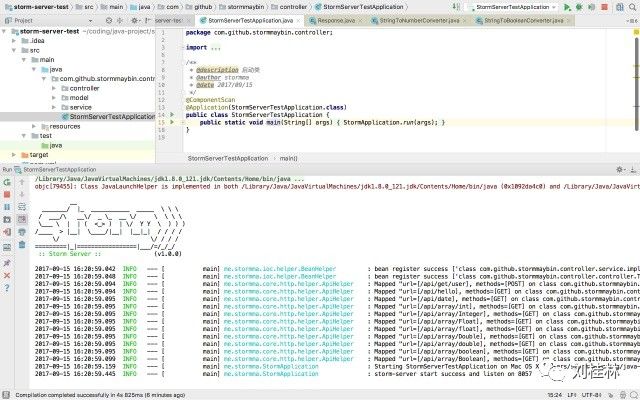The height and width of the screenshot is (400, 640).
Task: Switch to Response.java tab
Action: coord(336,20)
